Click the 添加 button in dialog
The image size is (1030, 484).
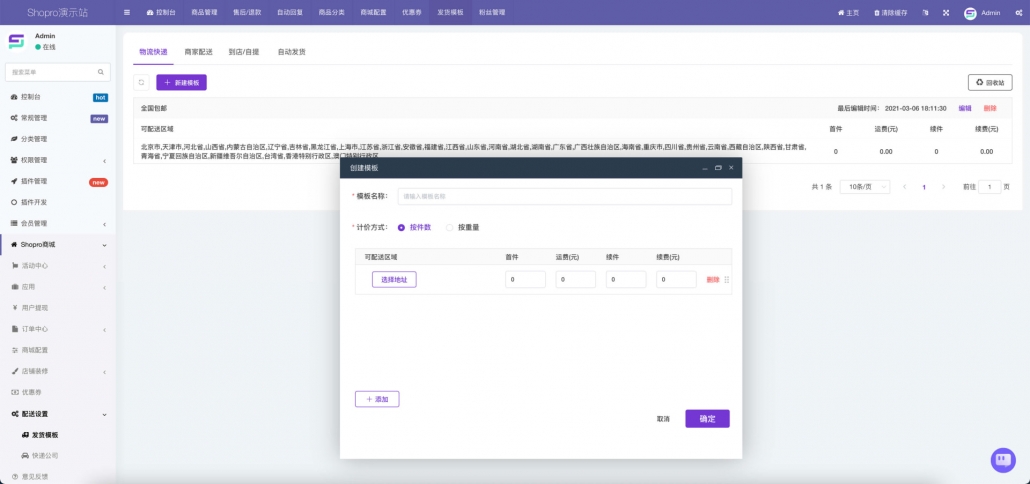(x=377, y=399)
